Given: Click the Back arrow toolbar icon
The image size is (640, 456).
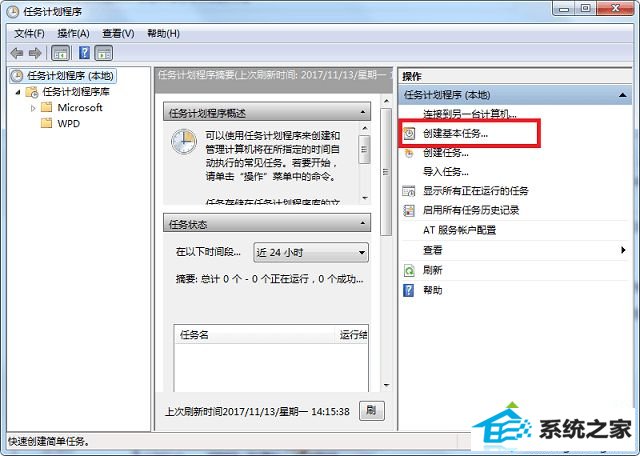Looking at the screenshot, I should 17,53.
